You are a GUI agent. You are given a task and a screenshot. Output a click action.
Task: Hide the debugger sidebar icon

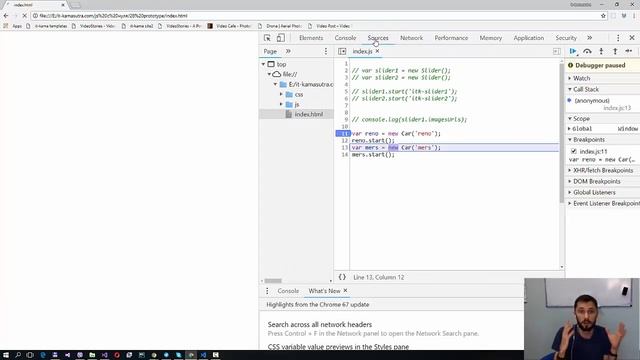click(557, 51)
